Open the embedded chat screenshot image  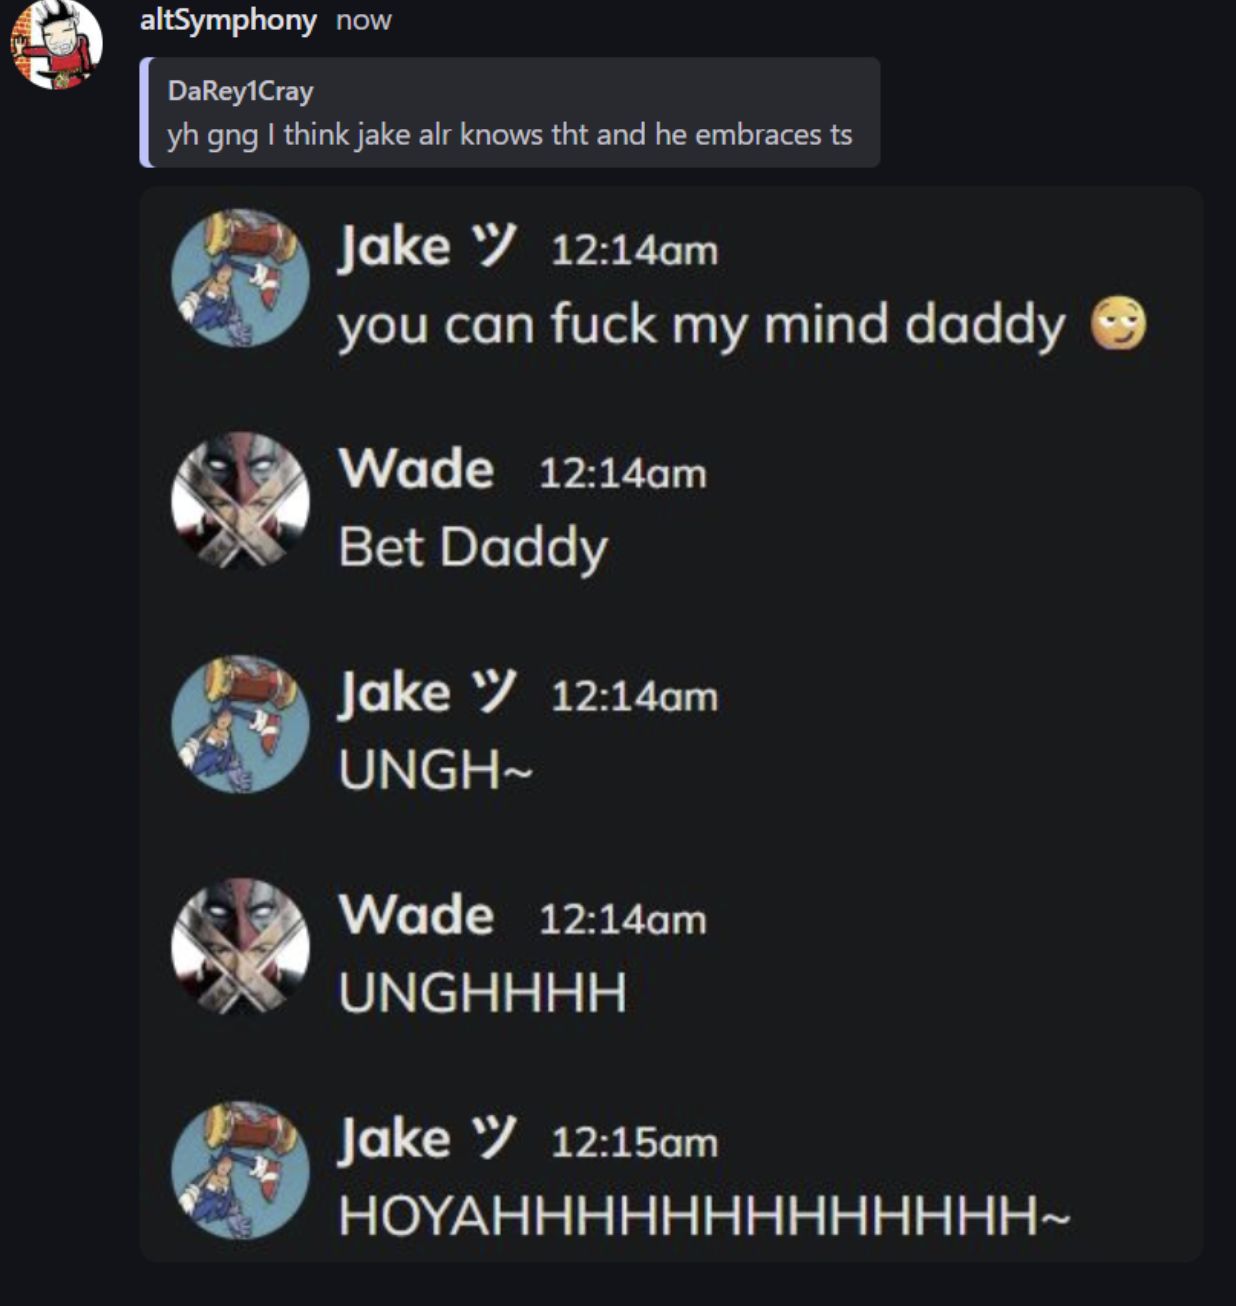point(671,724)
